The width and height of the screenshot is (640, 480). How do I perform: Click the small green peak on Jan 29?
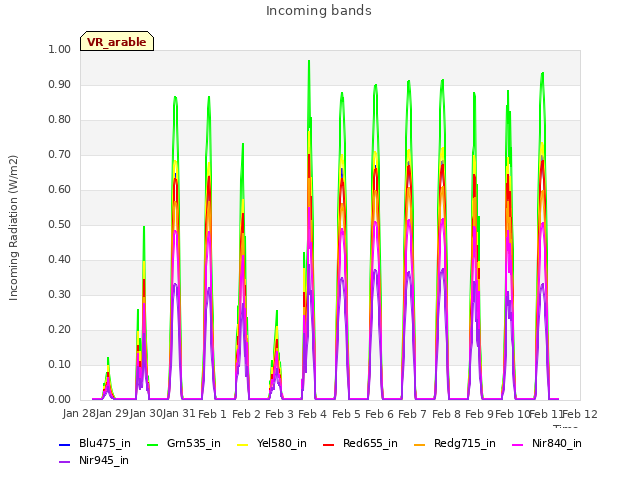tap(108, 358)
